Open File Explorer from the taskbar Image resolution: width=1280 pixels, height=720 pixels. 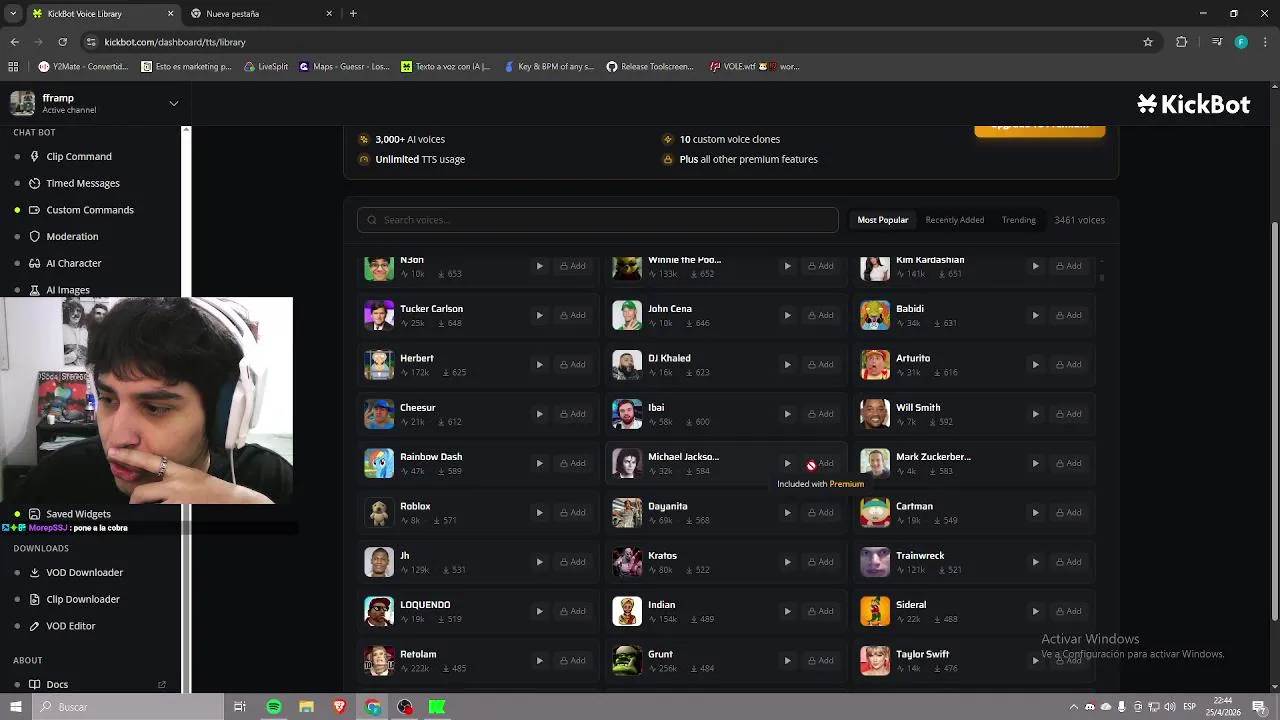tap(306, 707)
